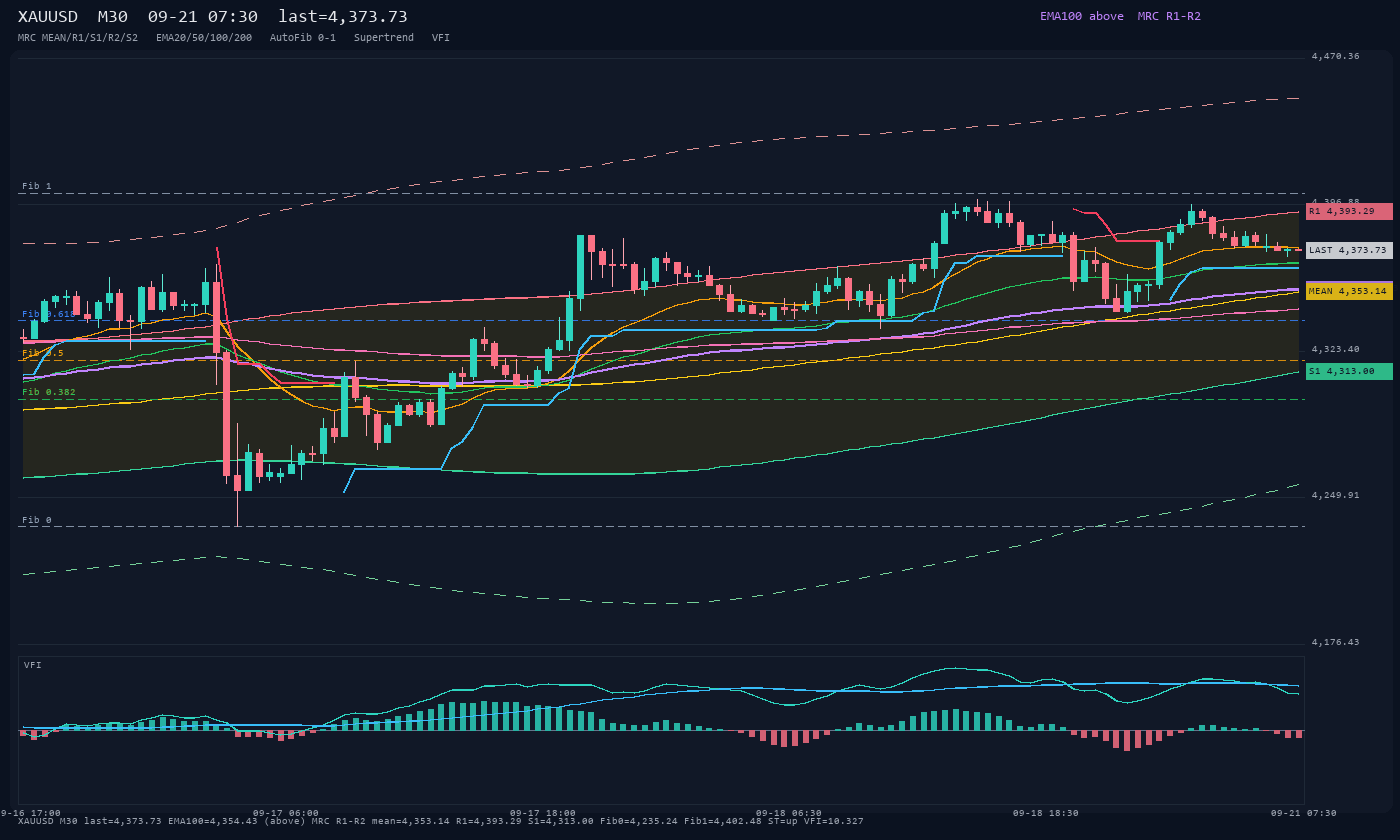Click the R1 4,393.29 price label
Viewport: 1400px width, 840px height.
click(1349, 211)
